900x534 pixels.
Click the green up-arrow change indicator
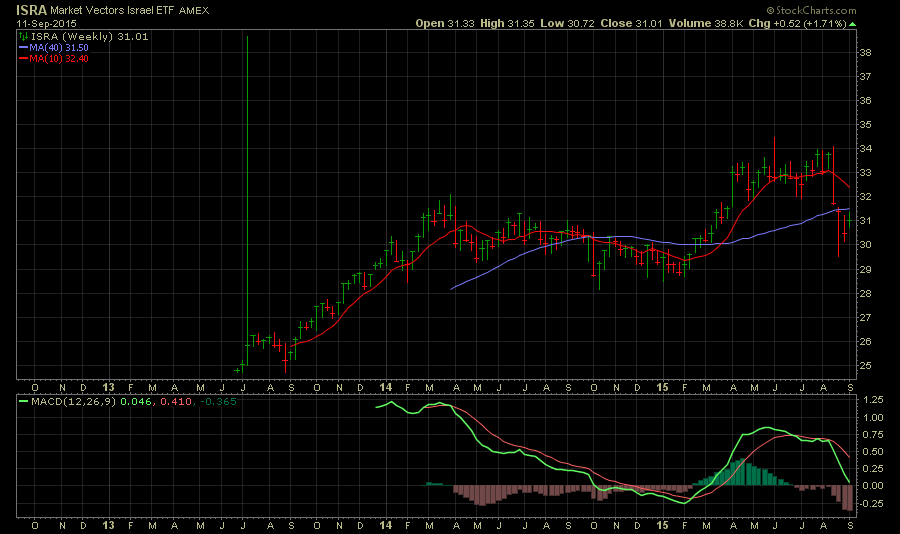[852, 24]
